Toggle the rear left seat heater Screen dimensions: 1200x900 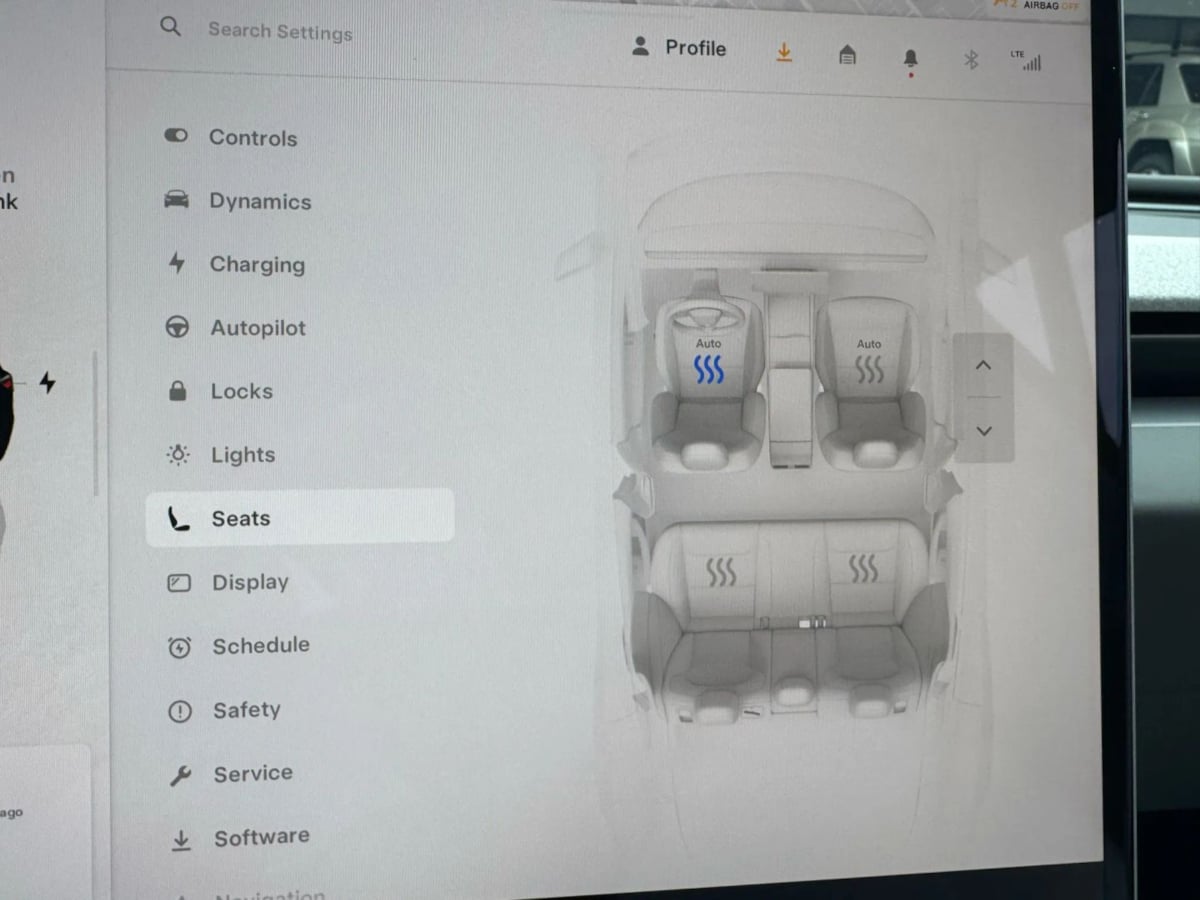click(721, 572)
